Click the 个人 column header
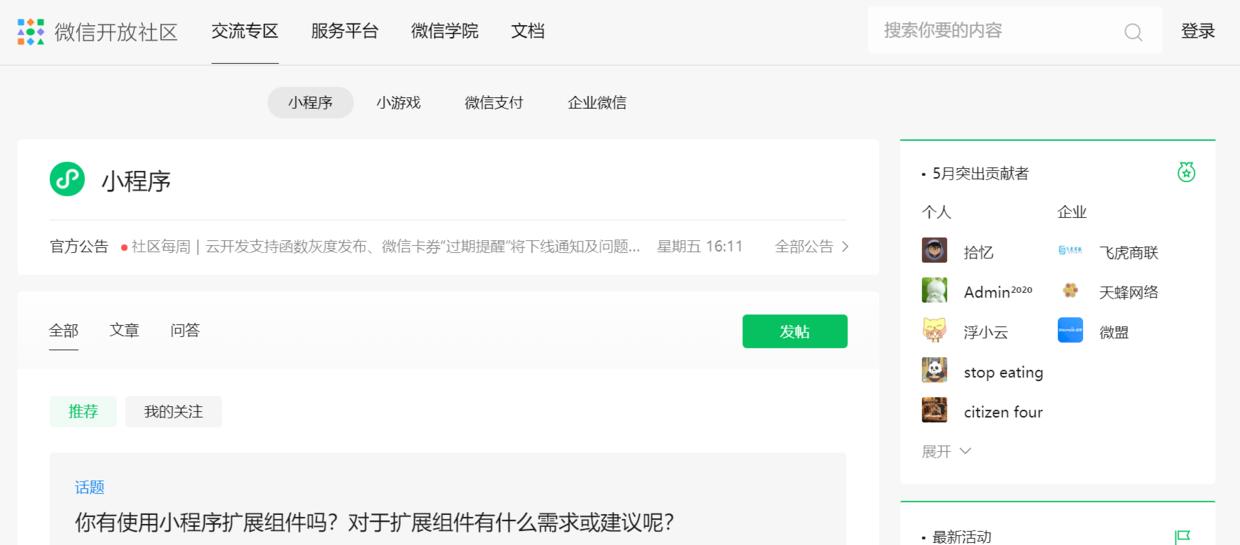Viewport: 1240px width, 545px height. coord(937,212)
